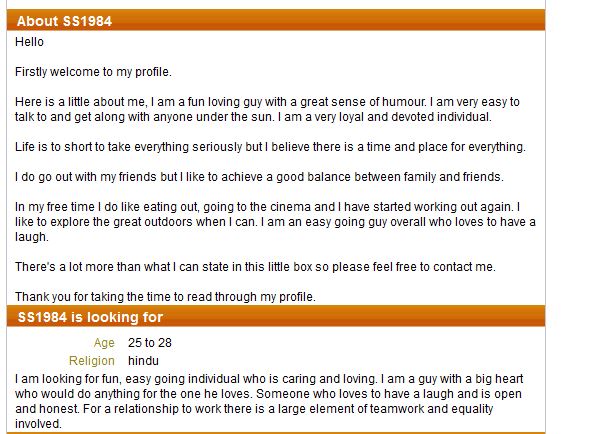Click the "I am looking for fun" description line
The height and width of the screenshot is (434, 592).
pos(269,379)
